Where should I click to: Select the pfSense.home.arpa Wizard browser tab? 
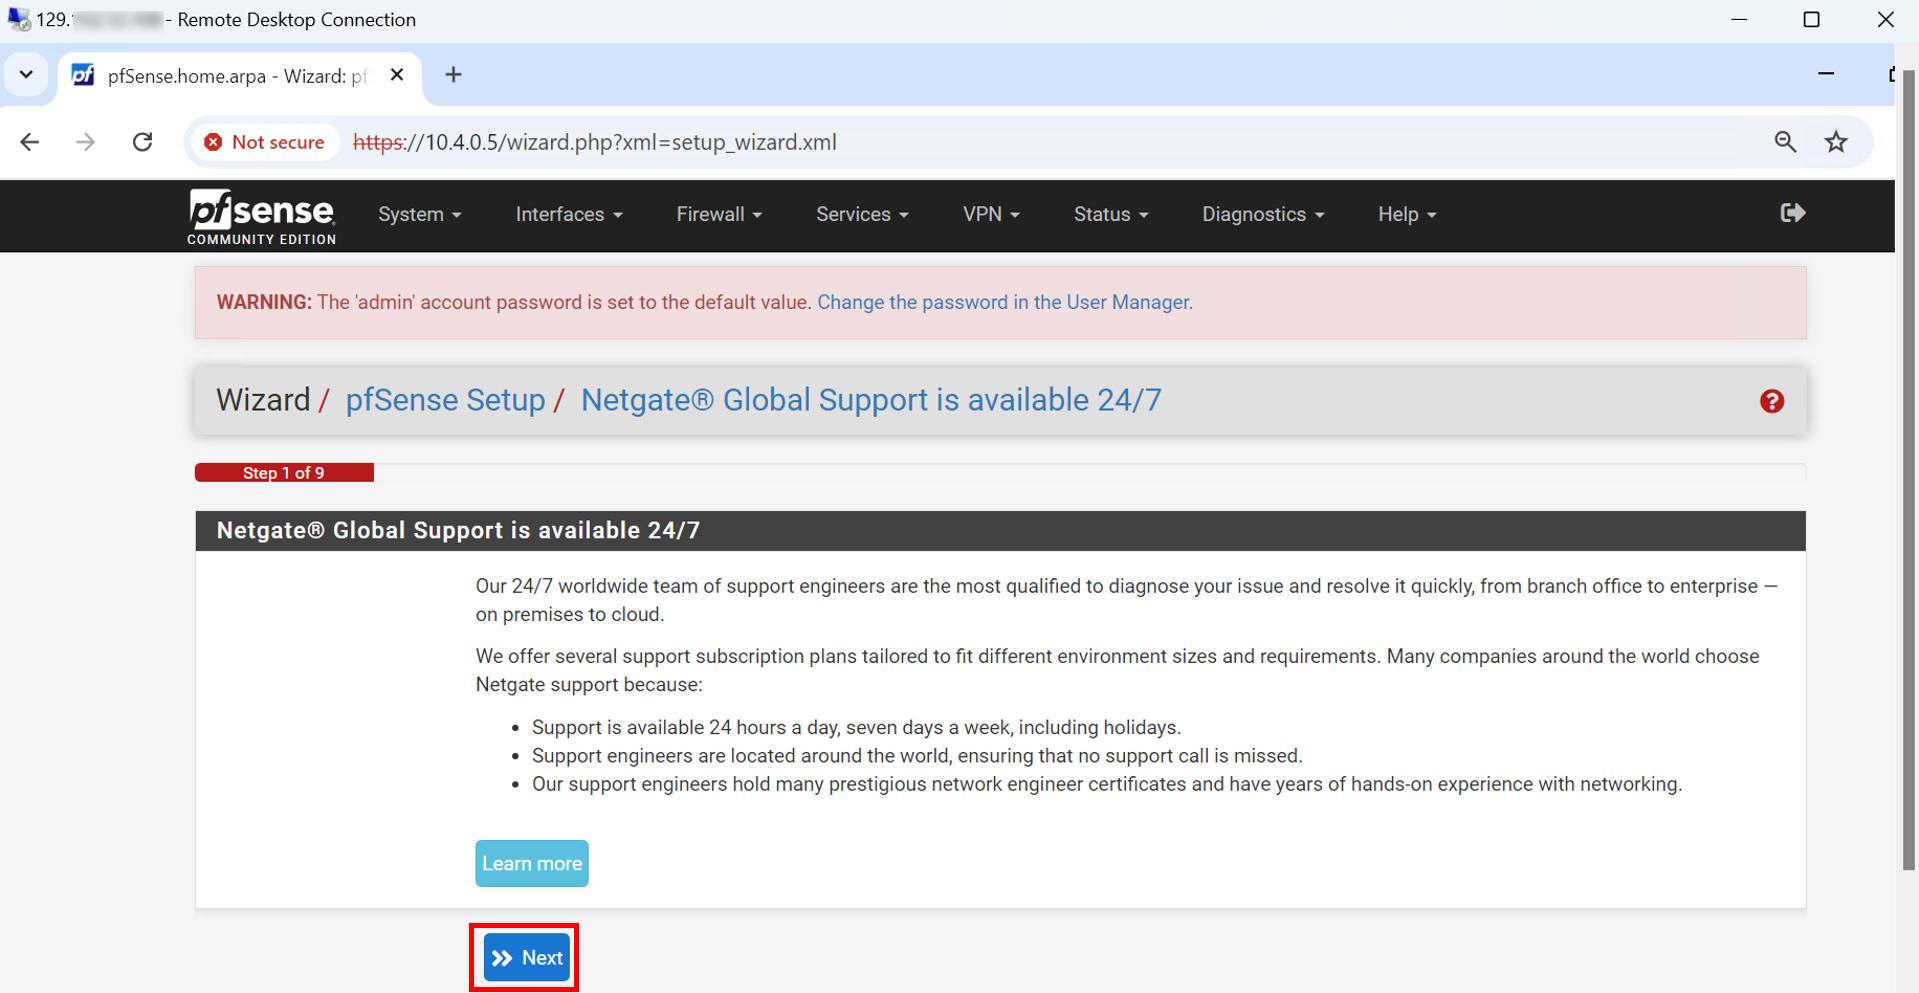(x=240, y=76)
